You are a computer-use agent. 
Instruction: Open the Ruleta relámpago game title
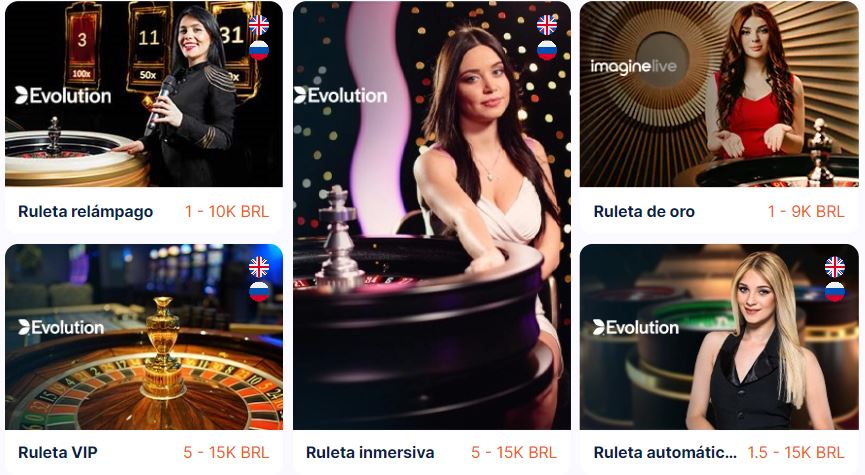tap(86, 211)
